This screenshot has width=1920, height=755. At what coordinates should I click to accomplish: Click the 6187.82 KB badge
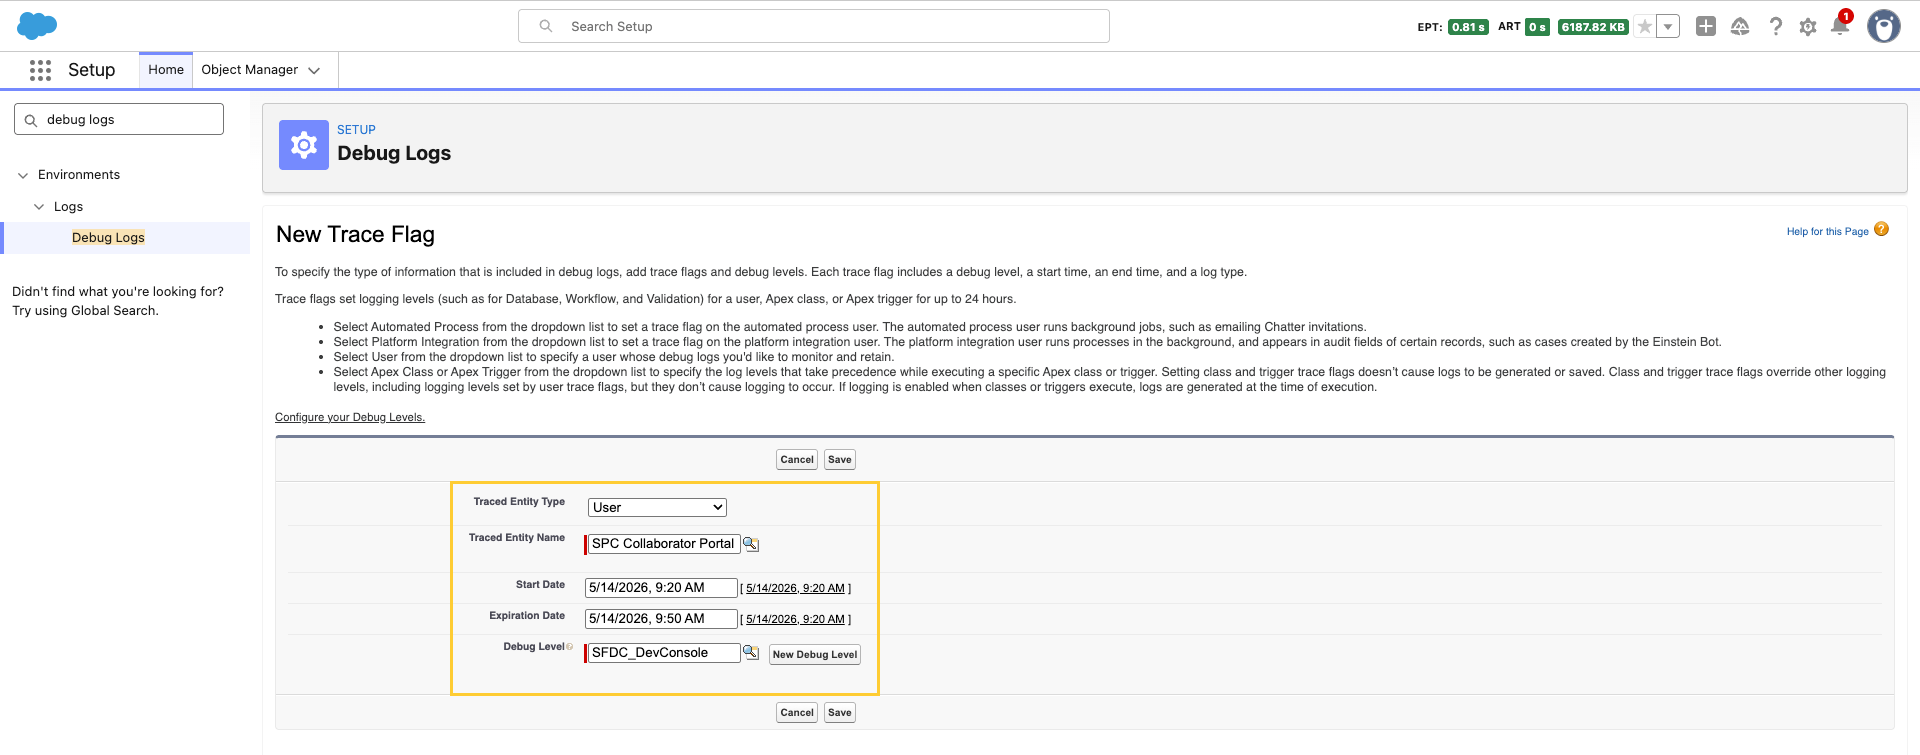[1593, 27]
